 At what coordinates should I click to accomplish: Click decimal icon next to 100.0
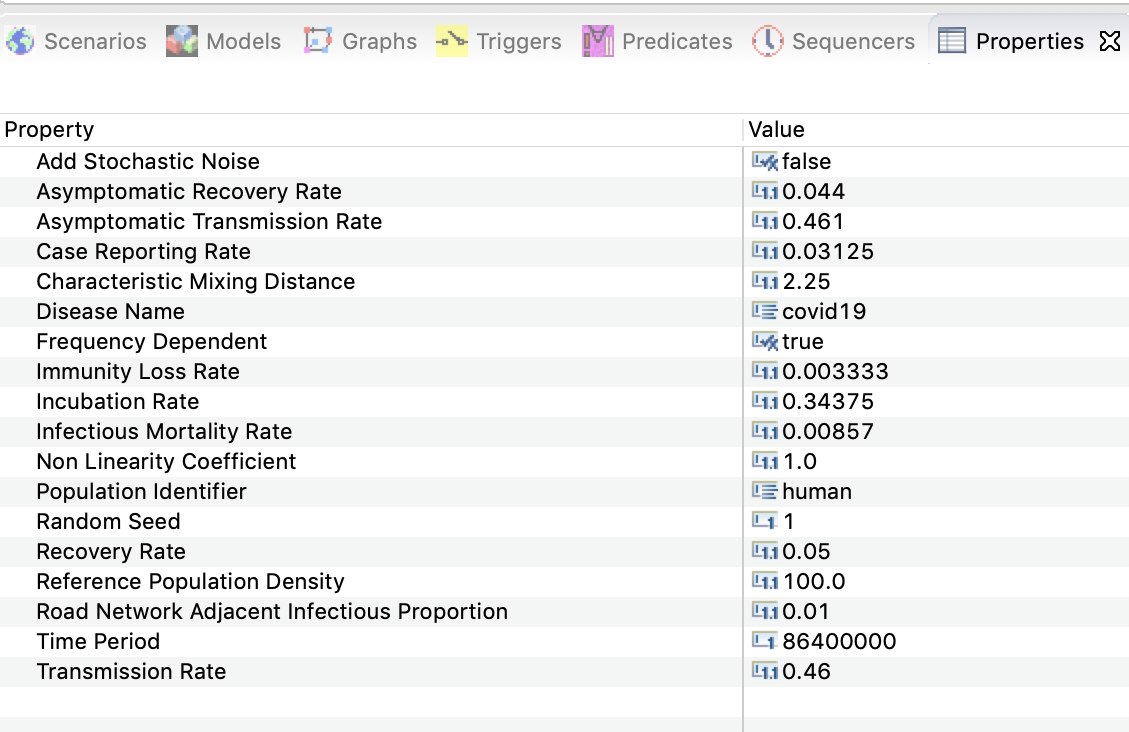[765, 582]
